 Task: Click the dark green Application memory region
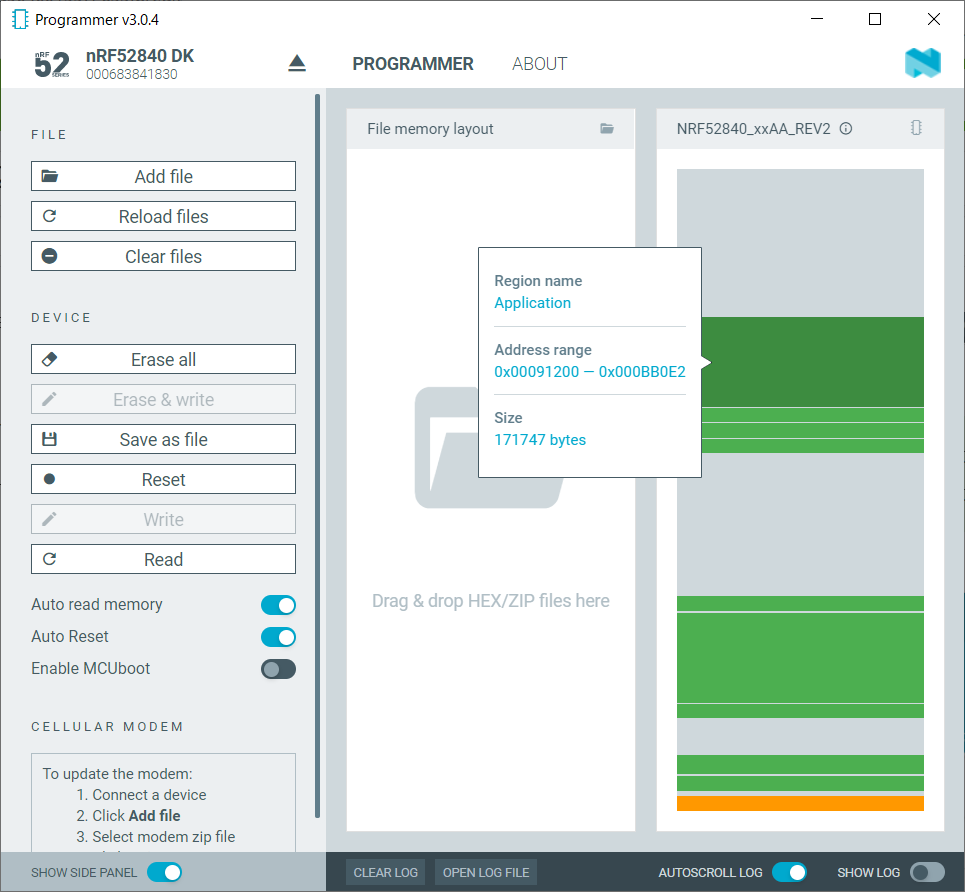pyautogui.click(x=812, y=362)
